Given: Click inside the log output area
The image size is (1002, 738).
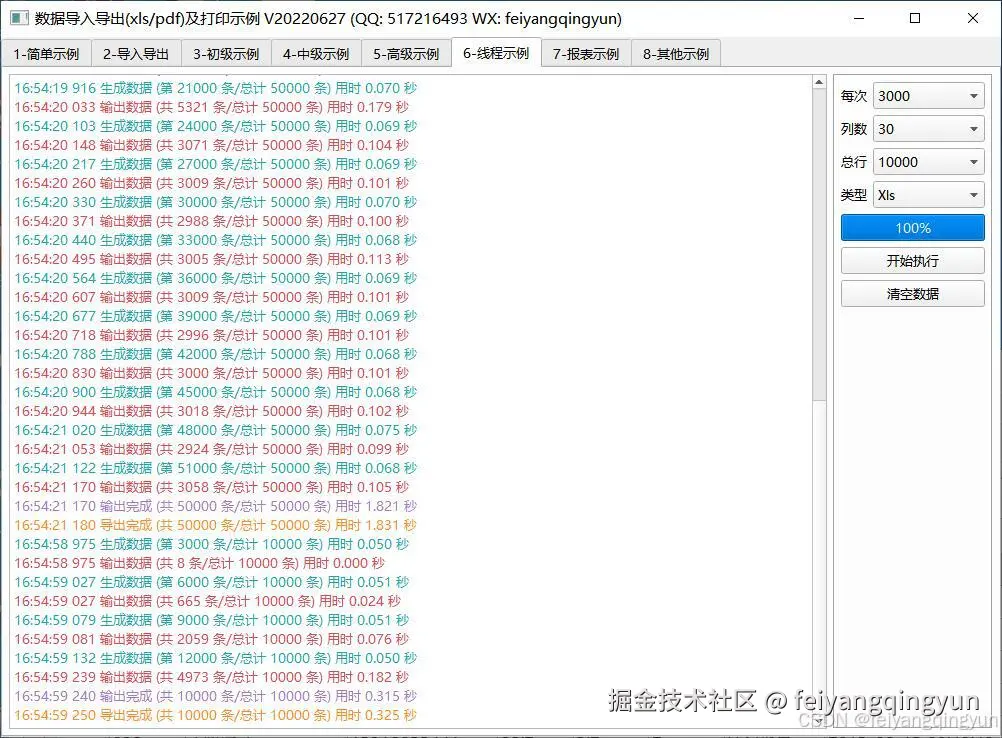Looking at the screenshot, I should click(x=400, y=400).
